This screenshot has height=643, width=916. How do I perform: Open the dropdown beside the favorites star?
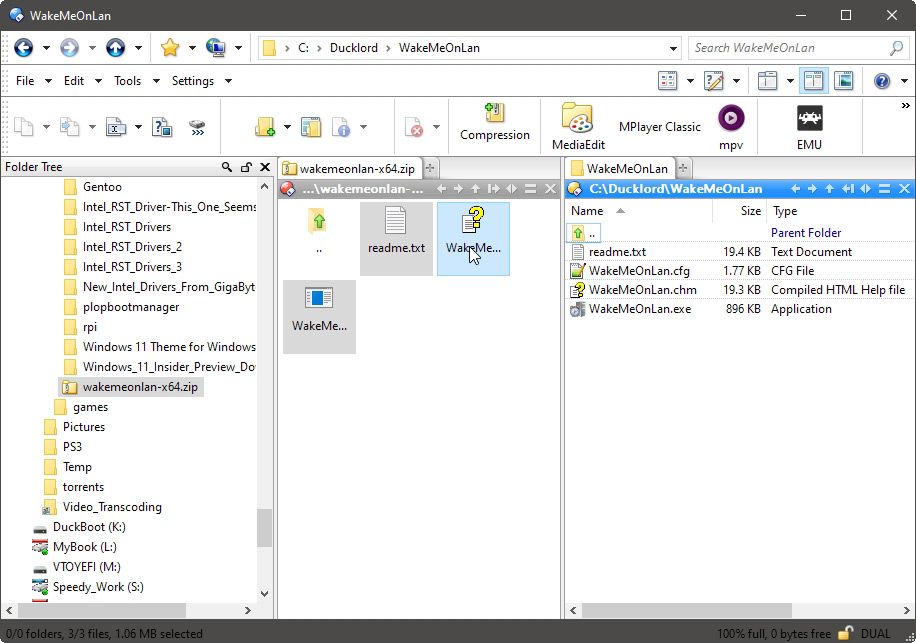[192, 48]
